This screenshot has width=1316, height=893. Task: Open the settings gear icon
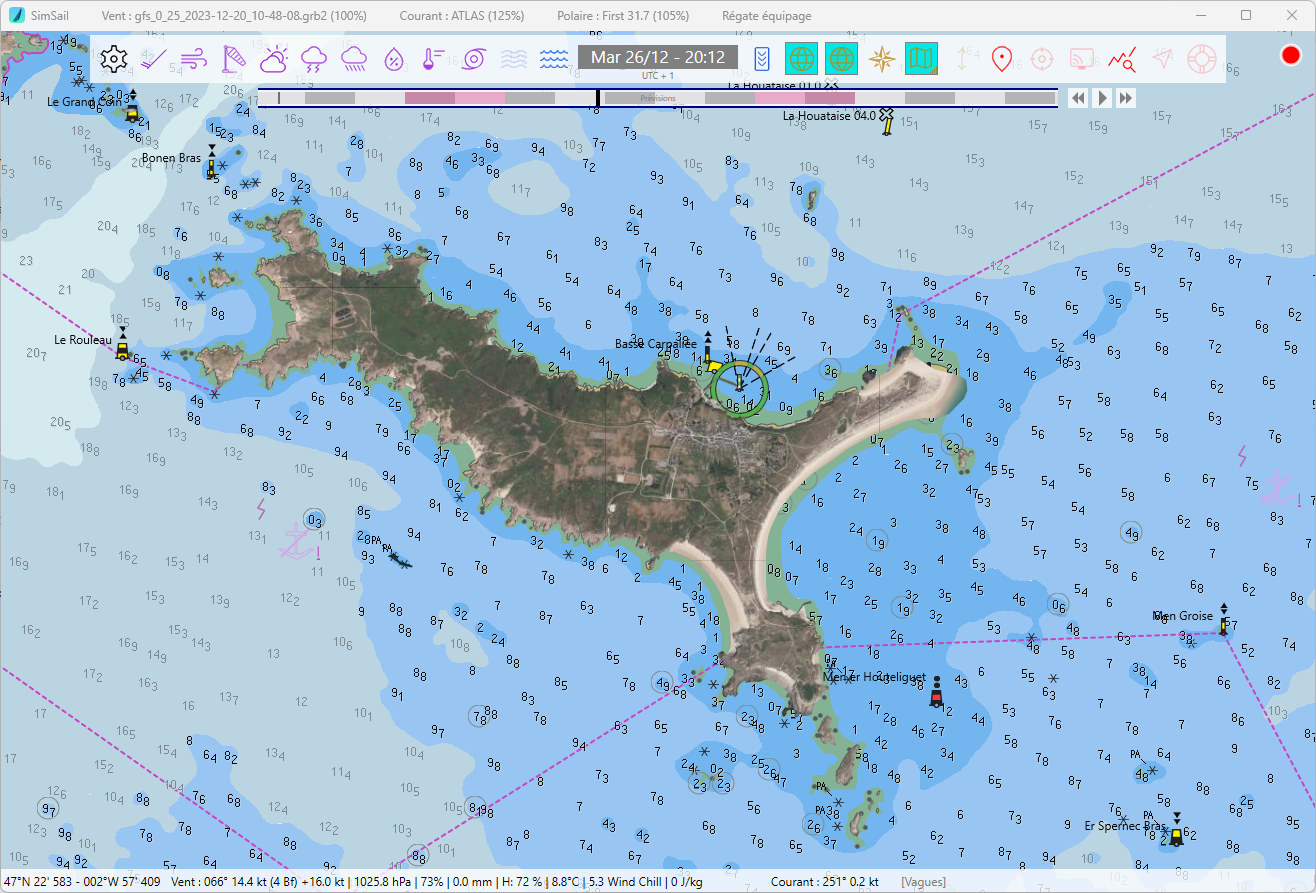115,59
